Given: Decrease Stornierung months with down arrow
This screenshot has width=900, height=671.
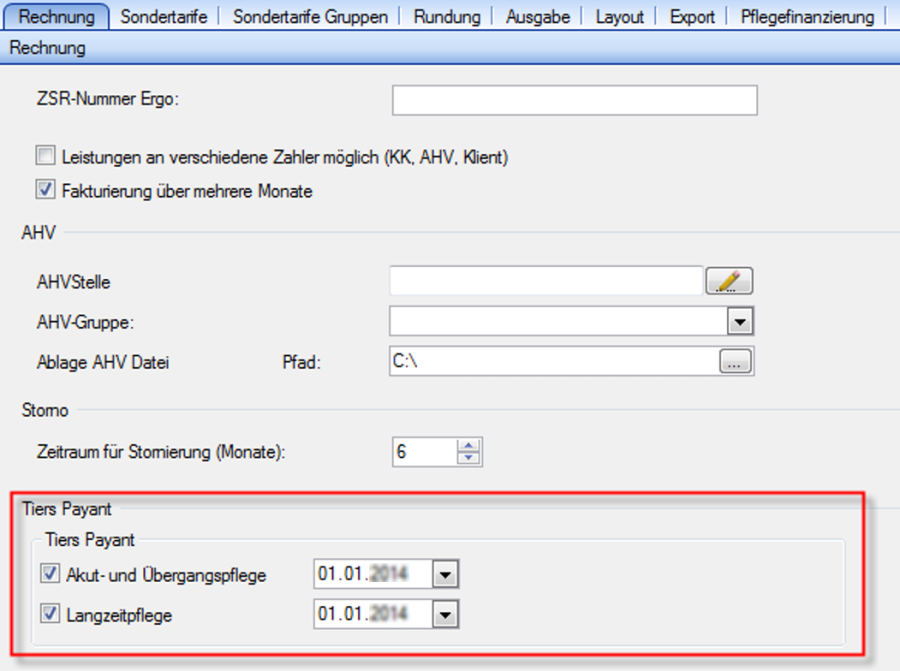Looking at the screenshot, I should coord(468,458).
